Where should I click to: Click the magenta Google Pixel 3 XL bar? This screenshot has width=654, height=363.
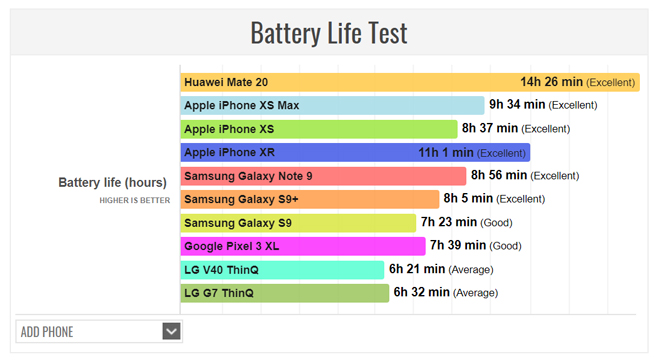click(x=303, y=246)
